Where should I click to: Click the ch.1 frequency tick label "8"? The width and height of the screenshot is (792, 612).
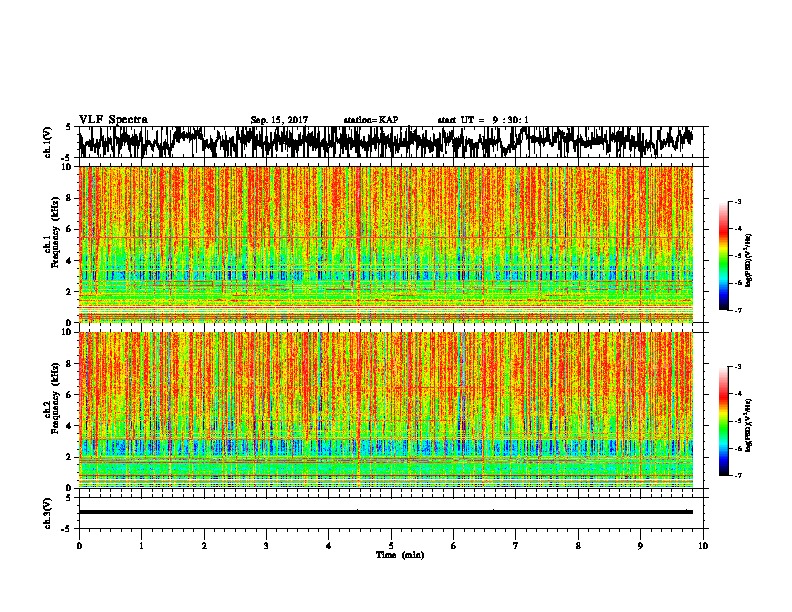click(70, 198)
